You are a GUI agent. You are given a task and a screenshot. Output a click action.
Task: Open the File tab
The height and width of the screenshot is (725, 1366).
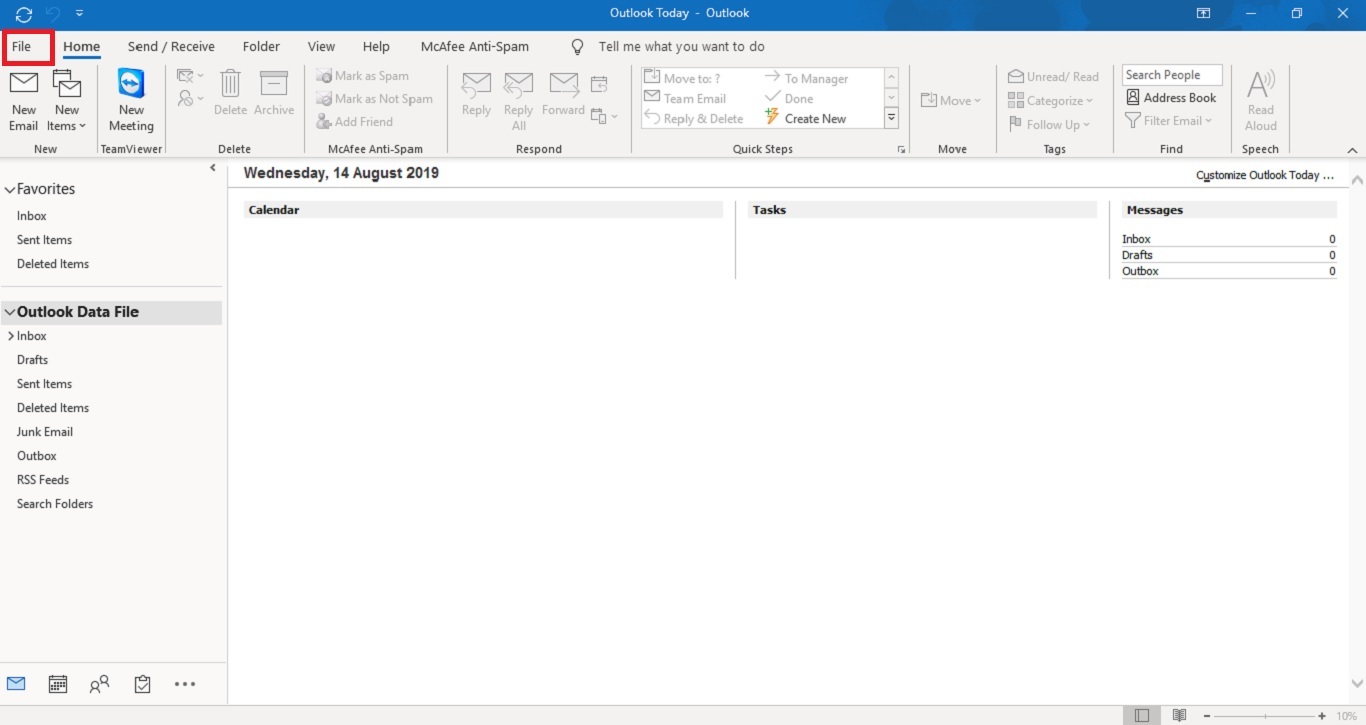click(21, 47)
